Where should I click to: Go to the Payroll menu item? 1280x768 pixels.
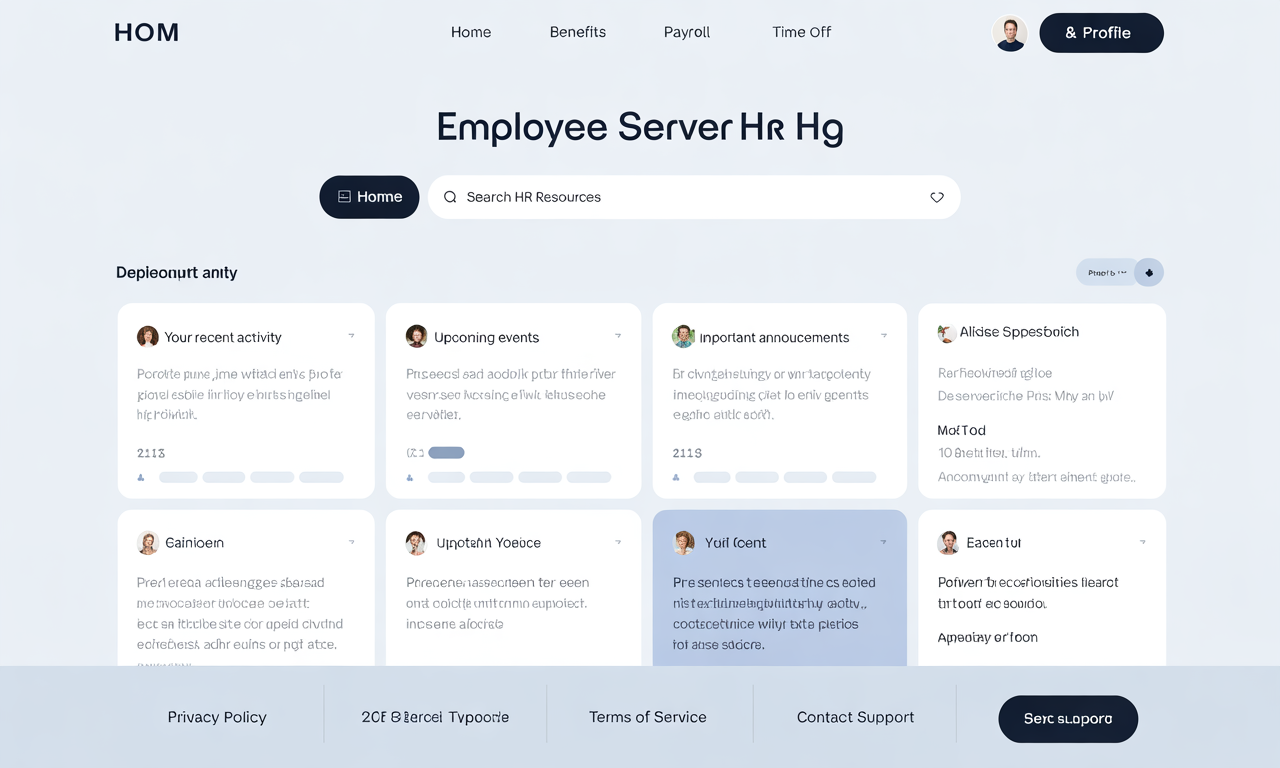tap(686, 32)
